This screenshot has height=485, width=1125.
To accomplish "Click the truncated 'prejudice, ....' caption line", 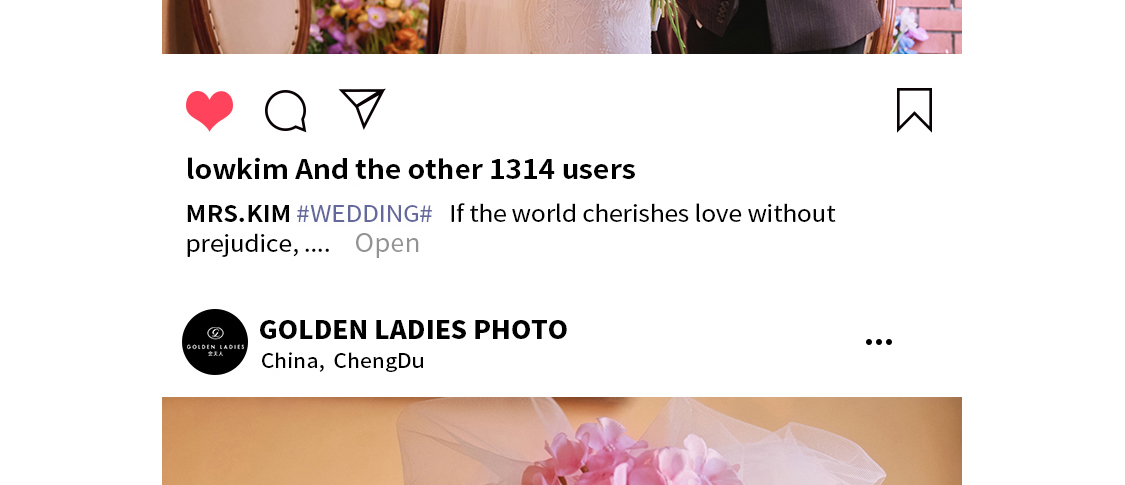I will 258,245.
